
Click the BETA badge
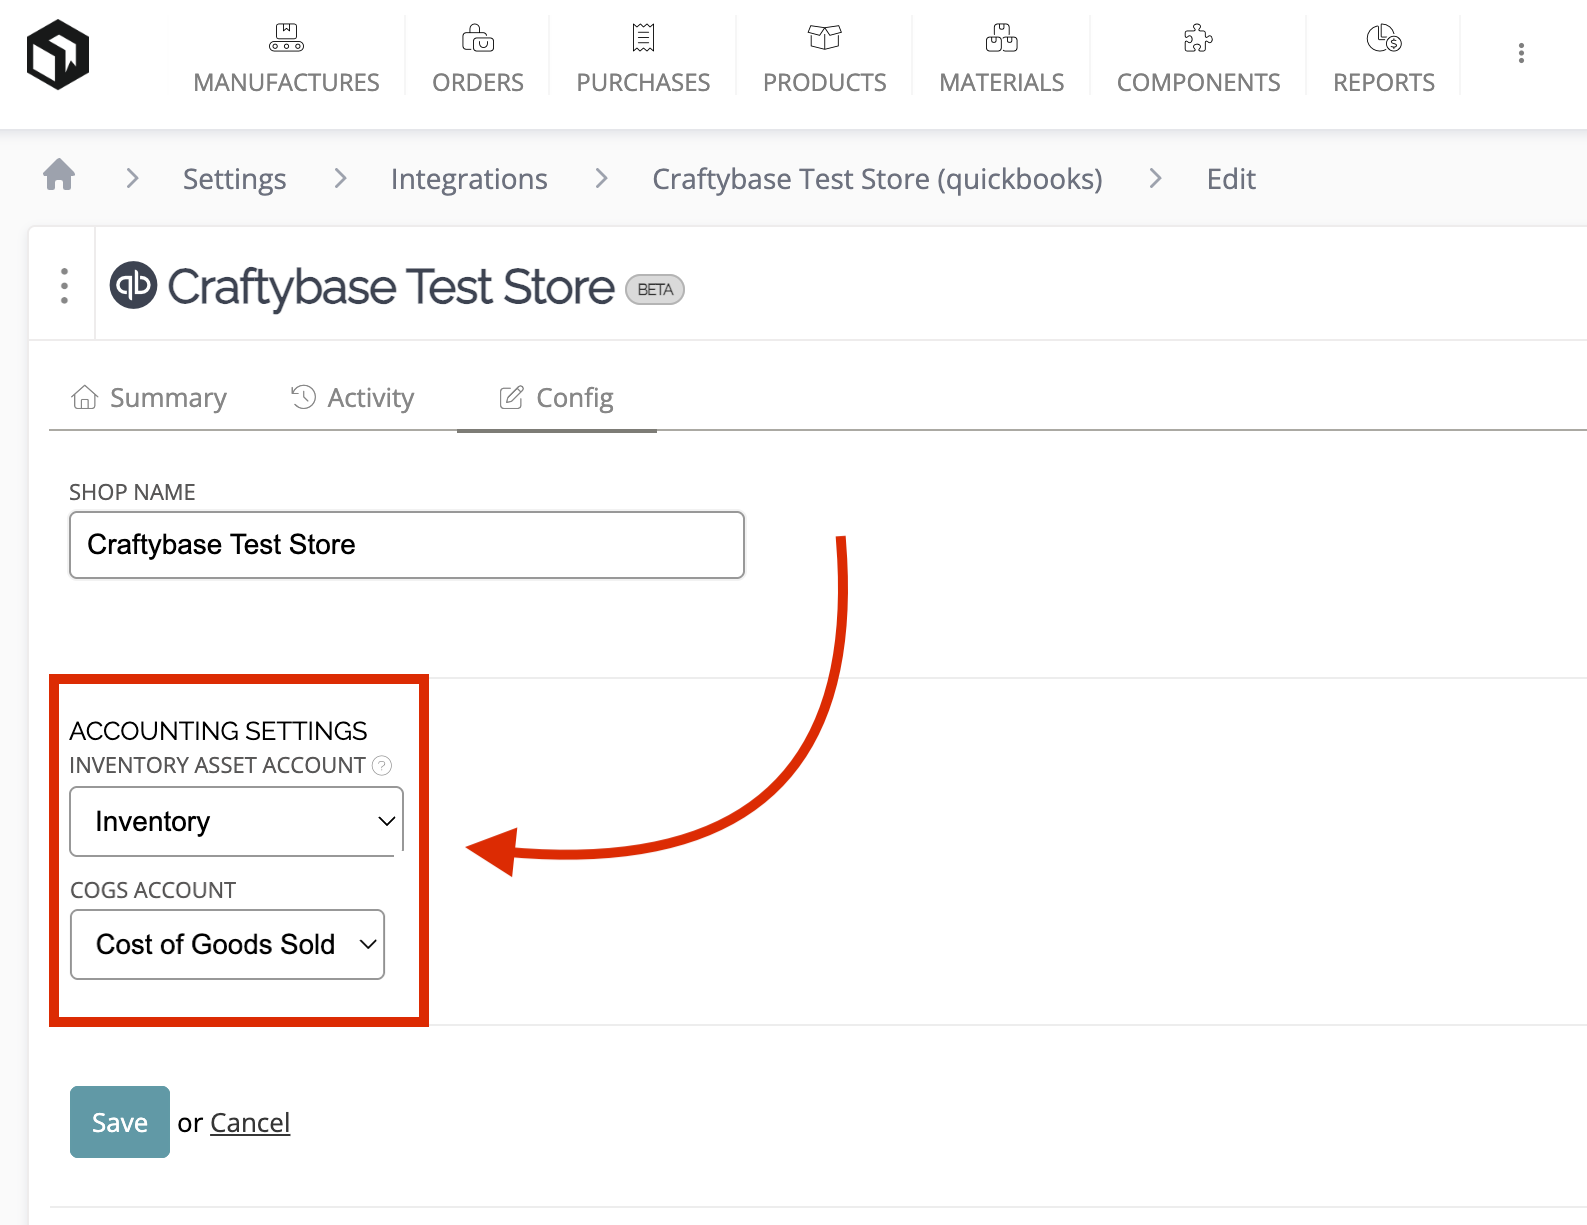coord(655,290)
